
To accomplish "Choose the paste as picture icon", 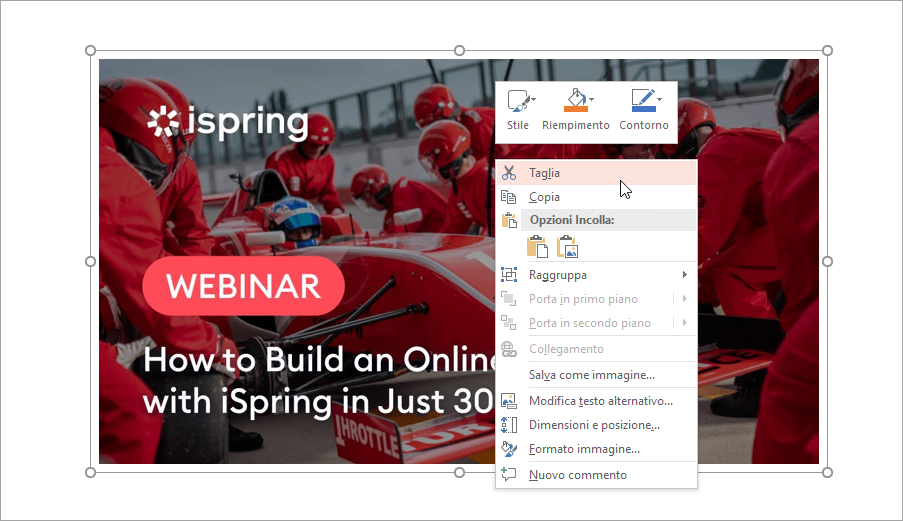I will (568, 246).
